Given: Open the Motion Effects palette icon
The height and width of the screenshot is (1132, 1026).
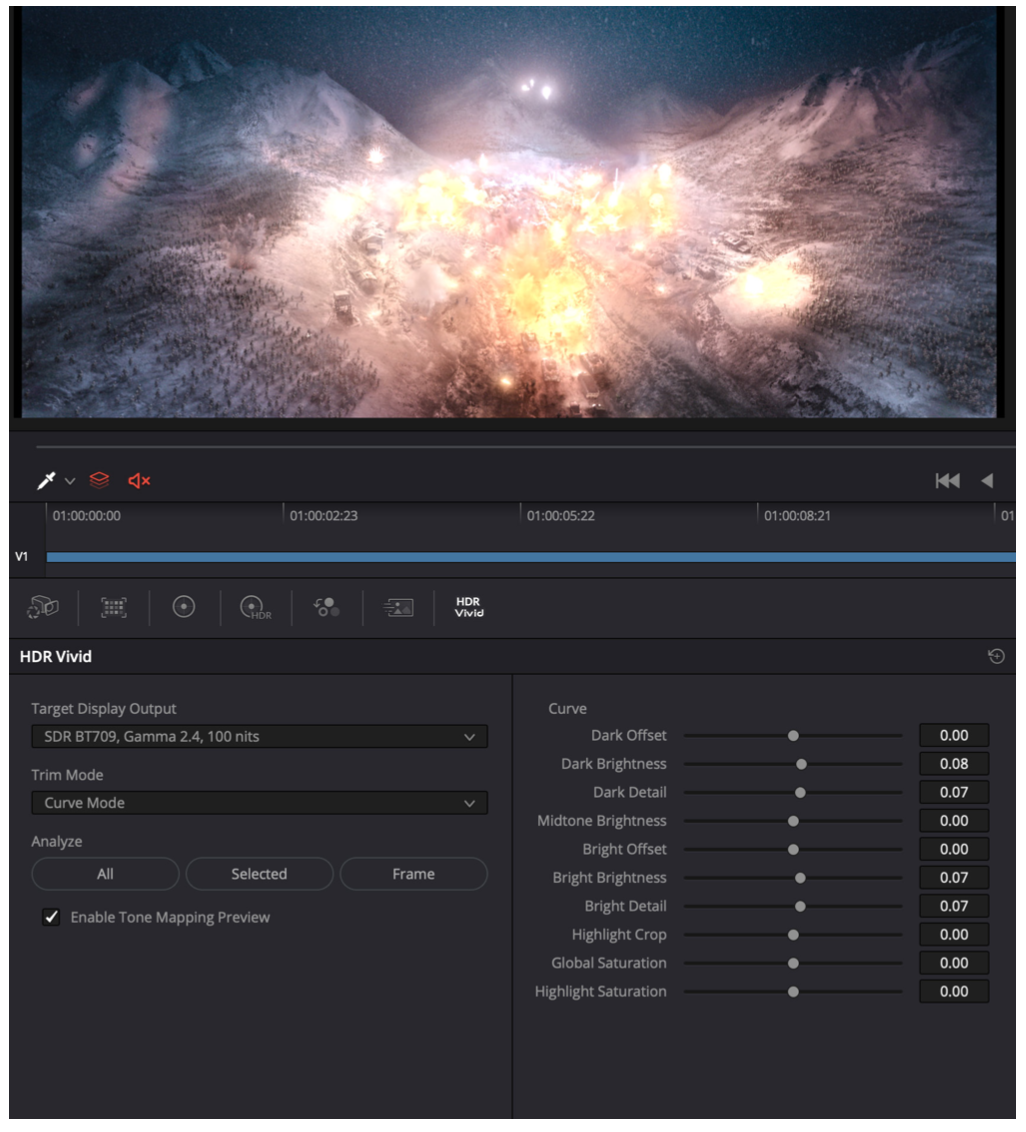Looking at the screenshot, I should (x=398, y=607).
